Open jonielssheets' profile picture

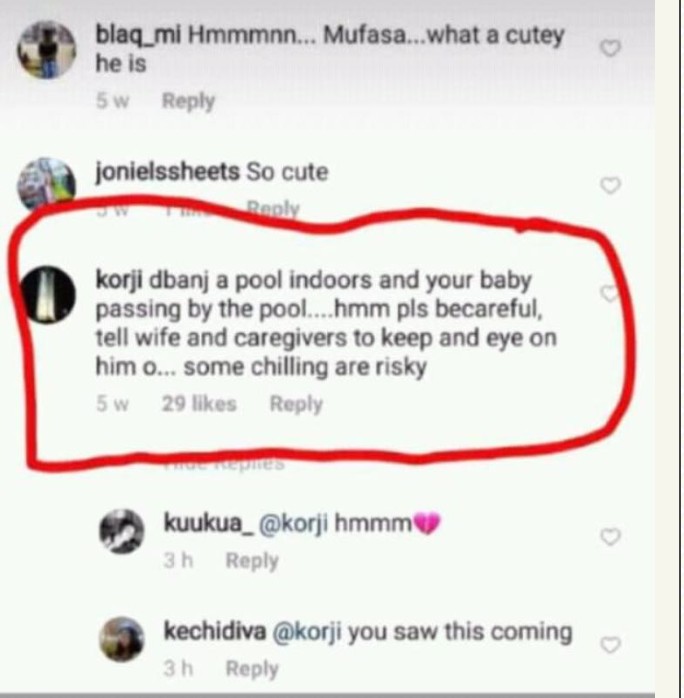[46, 183]
